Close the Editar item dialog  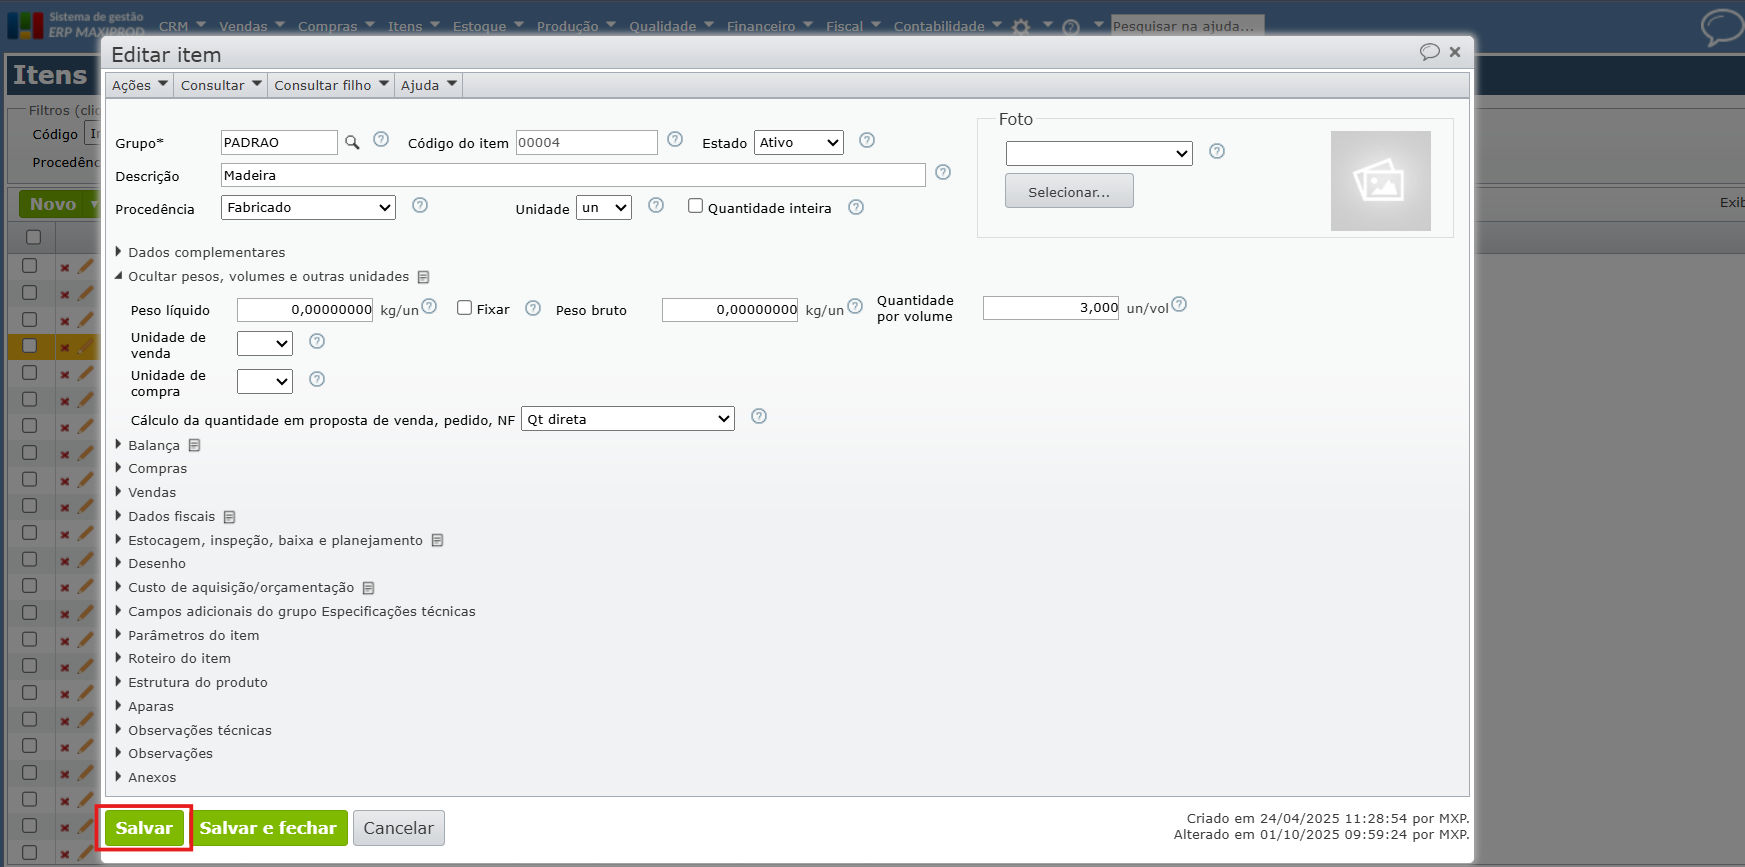pos(1455,52)
